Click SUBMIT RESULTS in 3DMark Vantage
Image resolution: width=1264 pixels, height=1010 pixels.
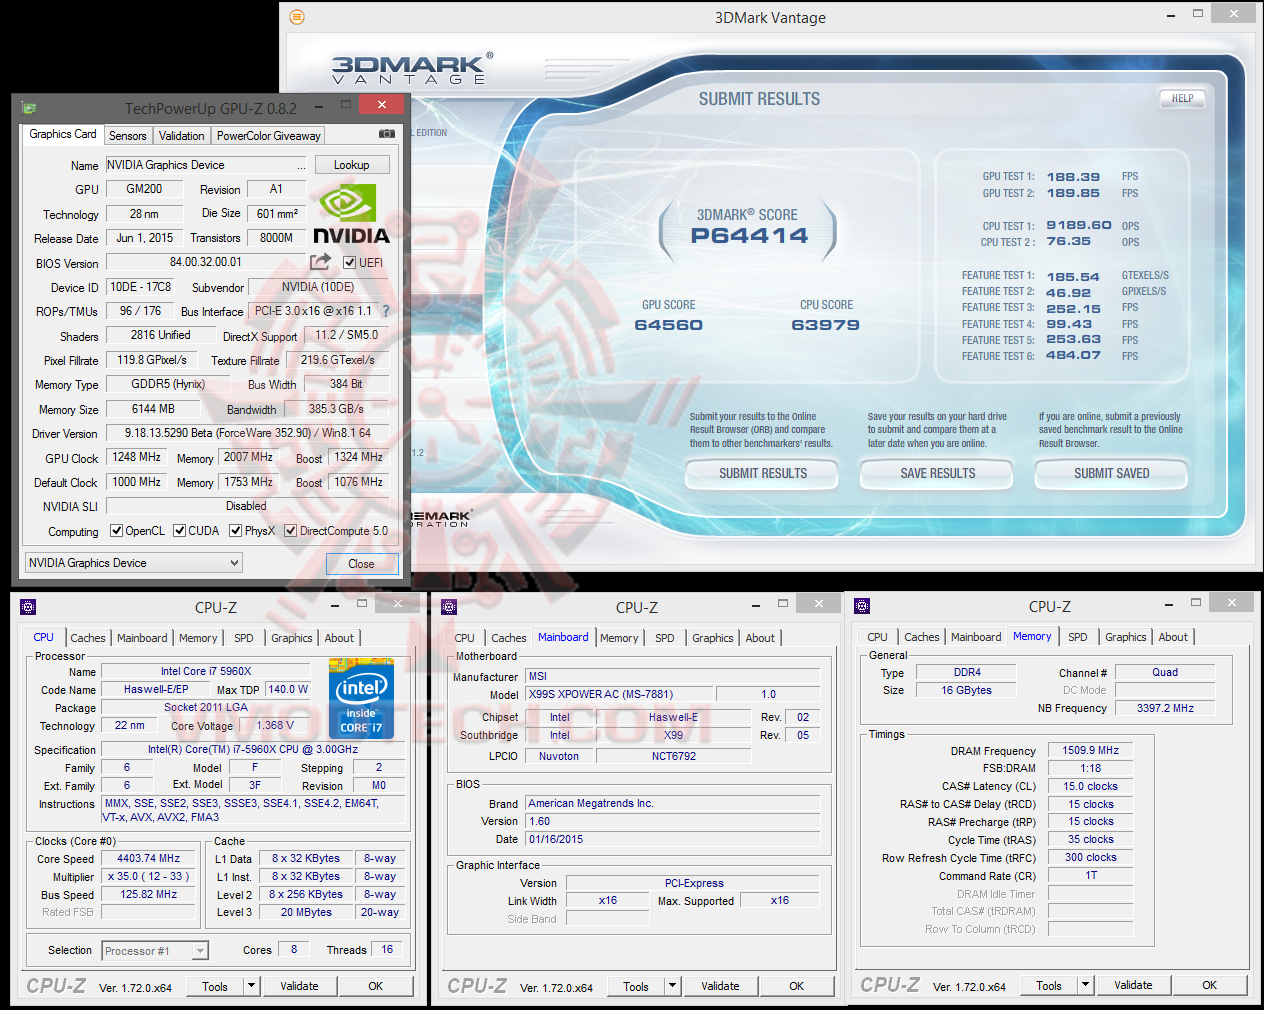tap(762, 474)
